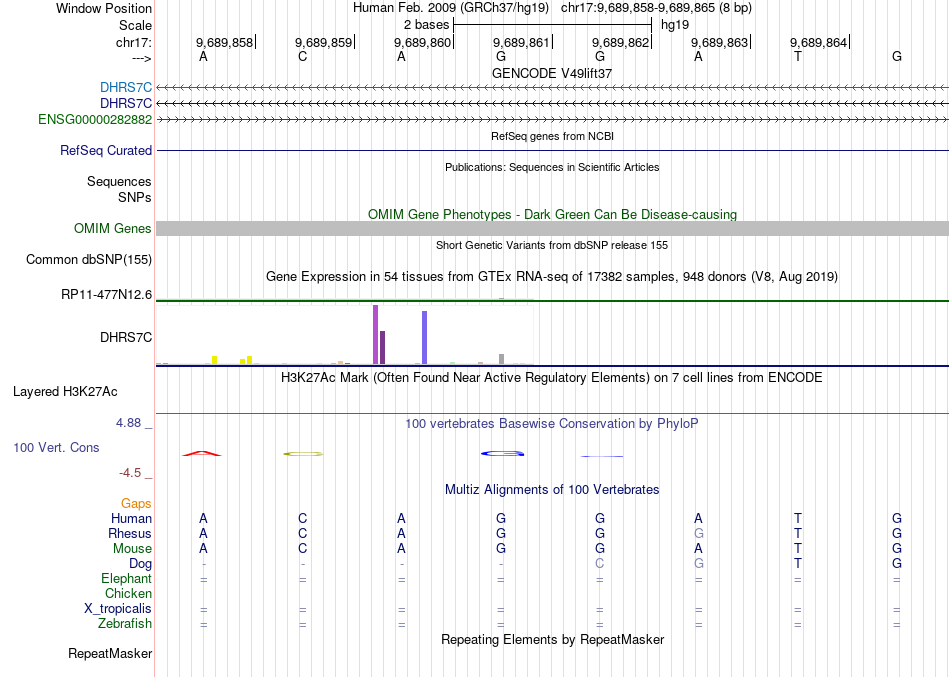950x677 pixels.
Task: Open Common dbSNP(155) track label
Action: point(89,259)
